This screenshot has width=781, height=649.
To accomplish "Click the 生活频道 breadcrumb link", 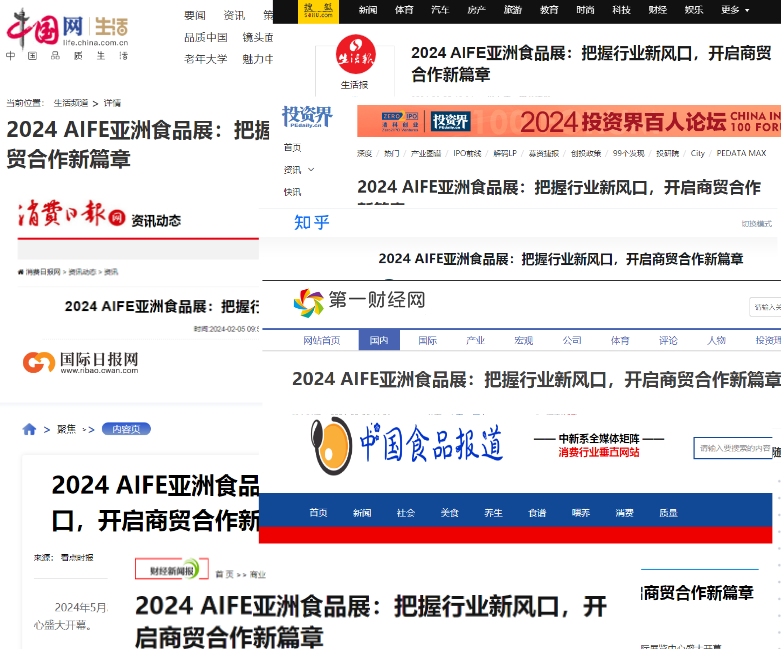I will pos(70,103).
